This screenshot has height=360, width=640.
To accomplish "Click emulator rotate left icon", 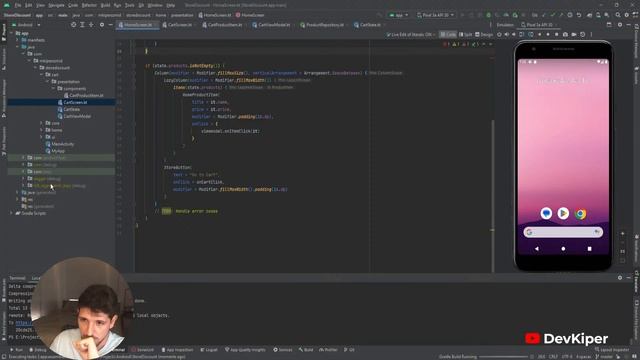I will pos(522,35).
